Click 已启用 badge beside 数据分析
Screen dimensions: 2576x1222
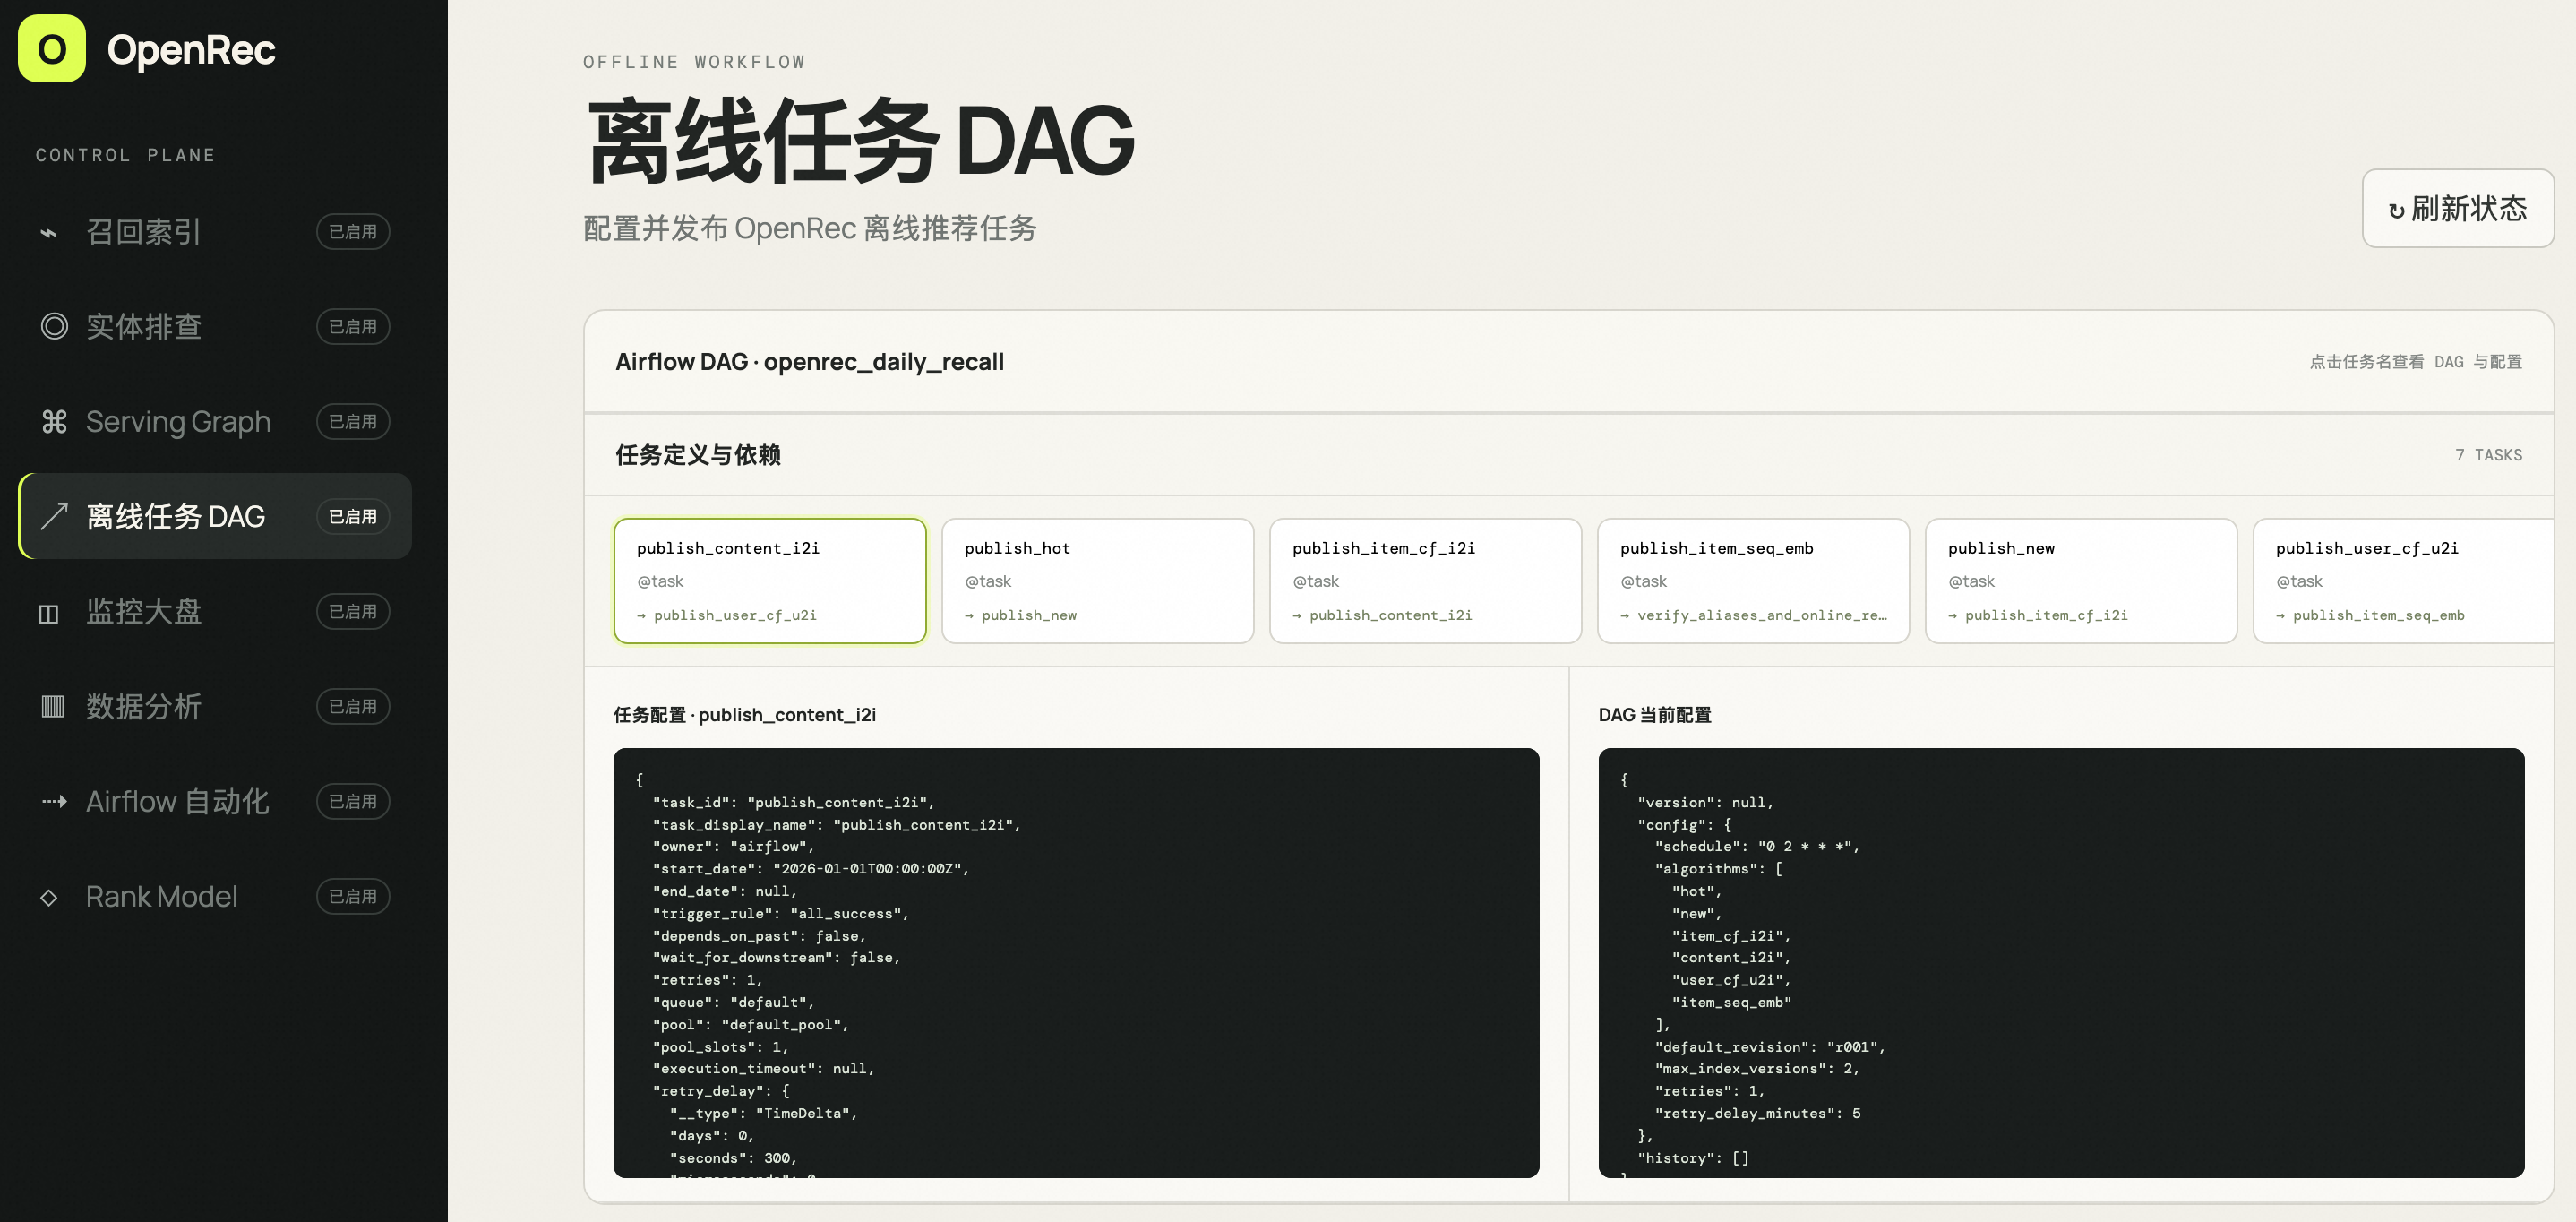(x=353, y=706)
